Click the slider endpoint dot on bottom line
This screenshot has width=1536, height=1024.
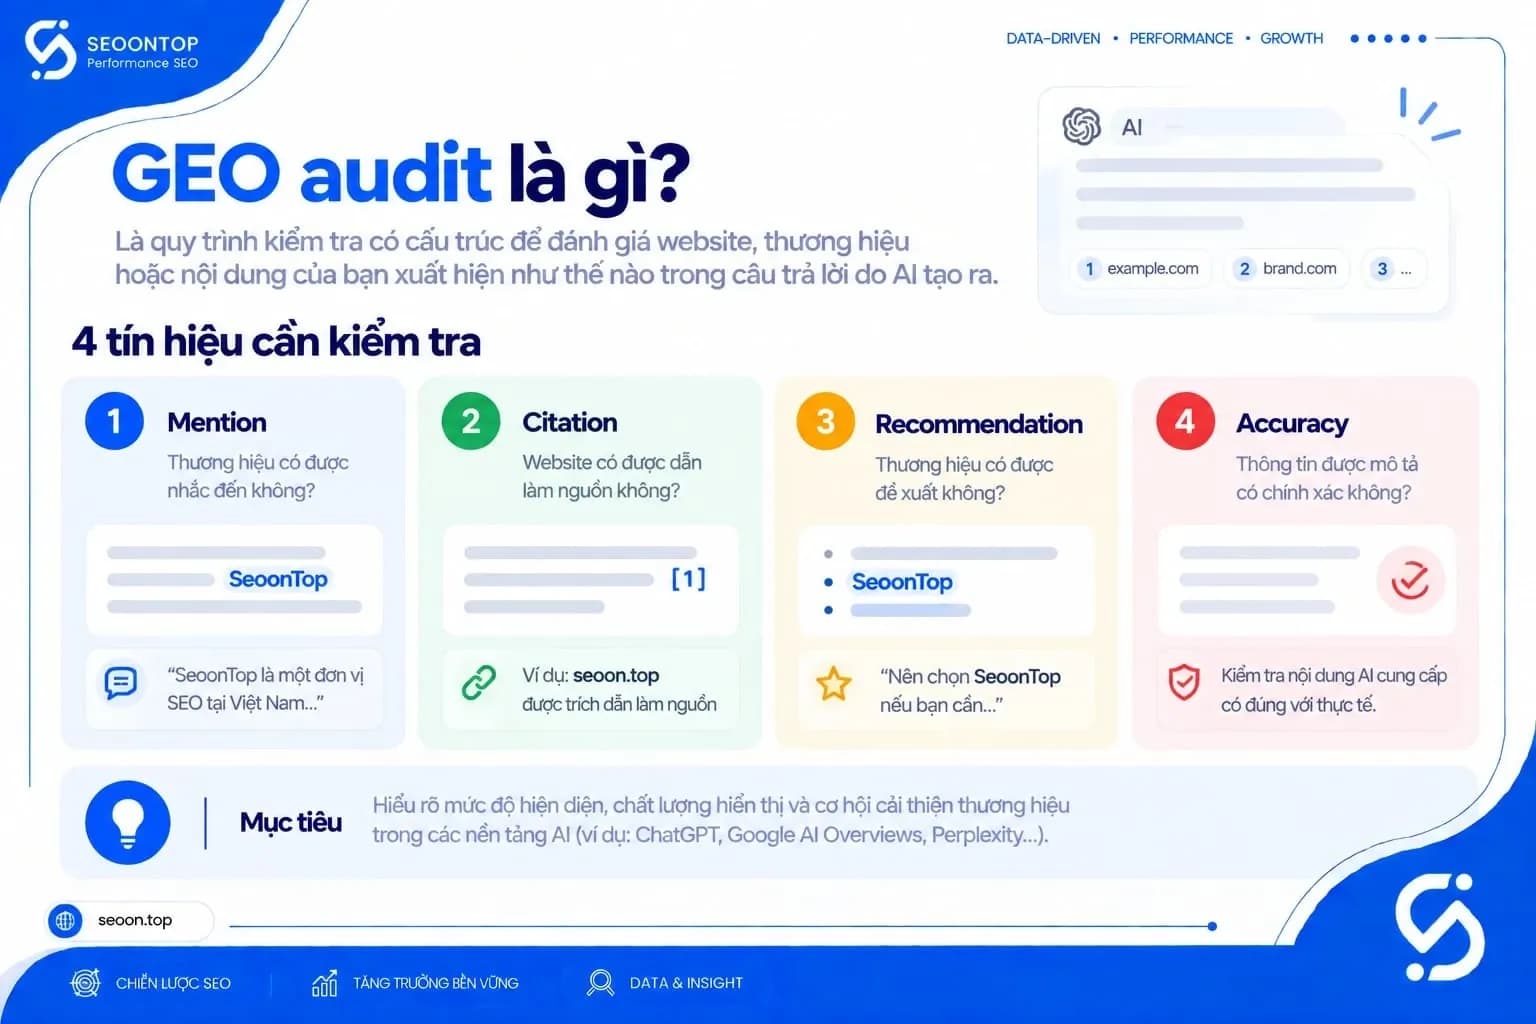click(1212, 926)
